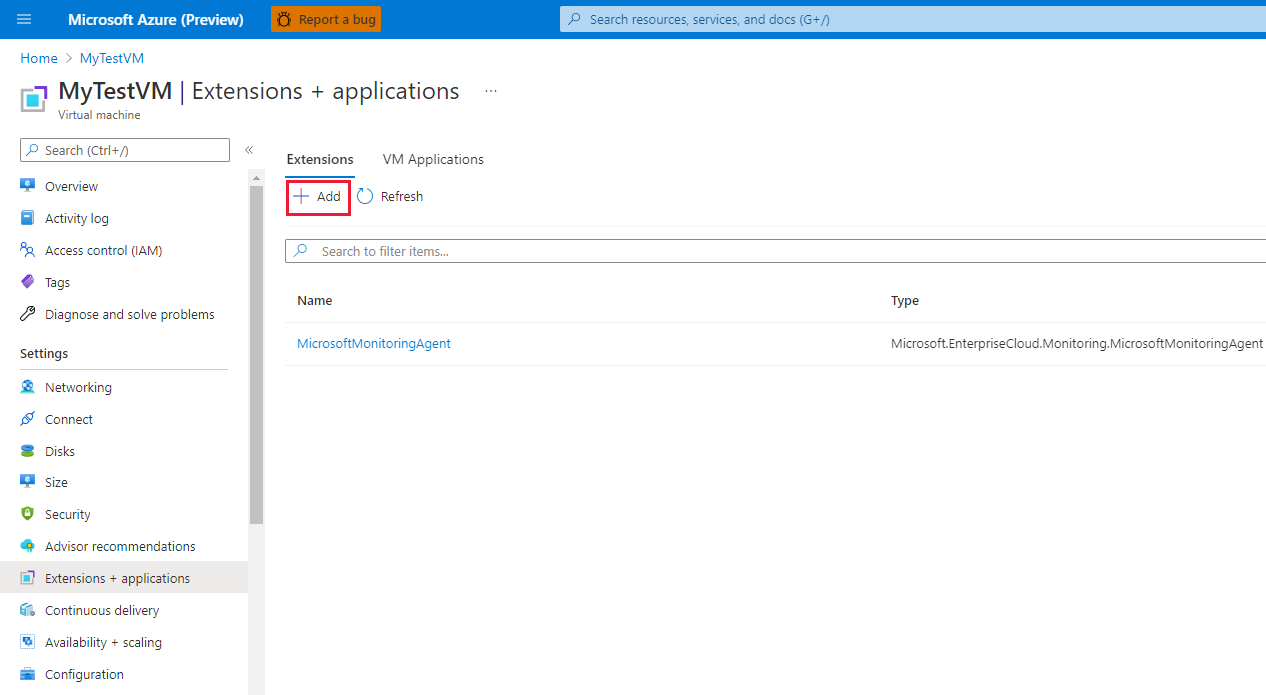The image size is (1266, 695).
Task: Focus the Search resources, services, and docs field
Action: click(913, 19)
